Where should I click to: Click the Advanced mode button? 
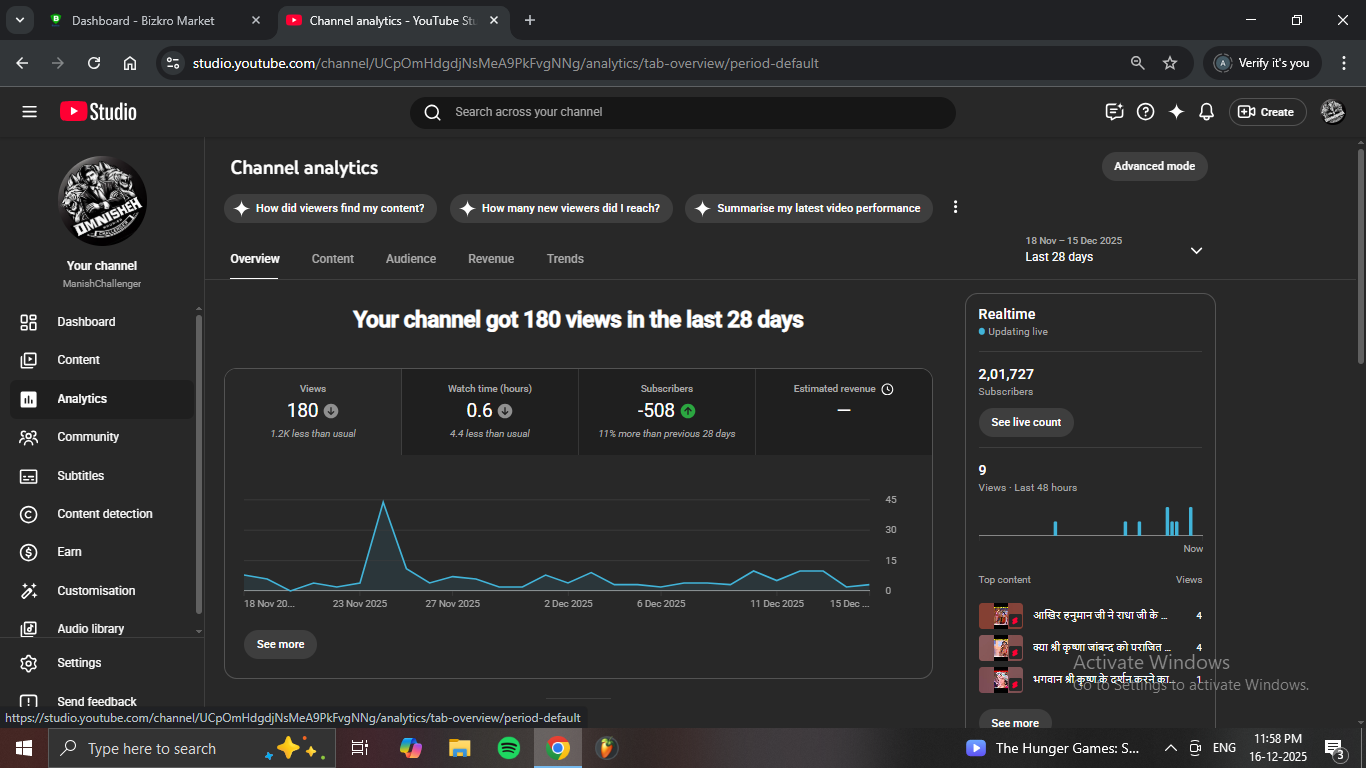(x=1154, y=166)
